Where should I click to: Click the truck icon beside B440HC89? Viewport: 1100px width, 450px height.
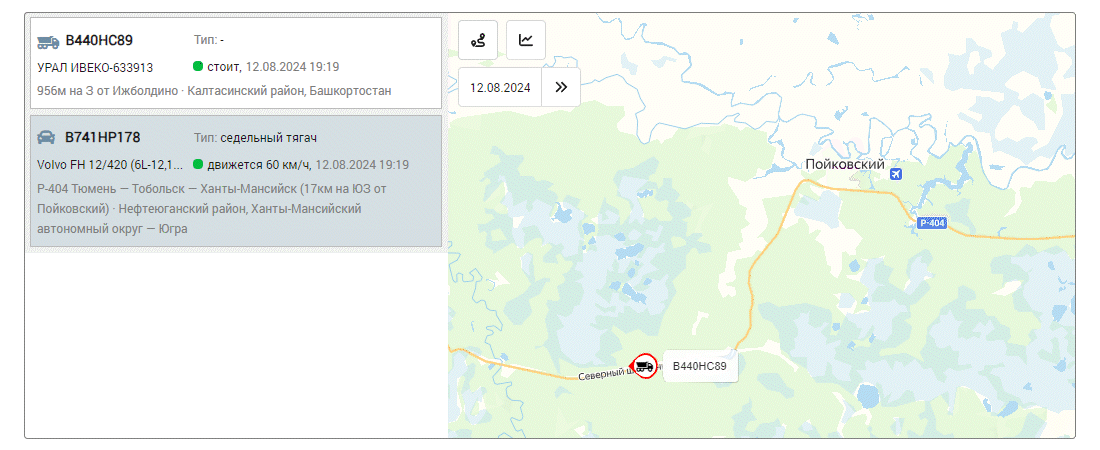coord(48,41)
